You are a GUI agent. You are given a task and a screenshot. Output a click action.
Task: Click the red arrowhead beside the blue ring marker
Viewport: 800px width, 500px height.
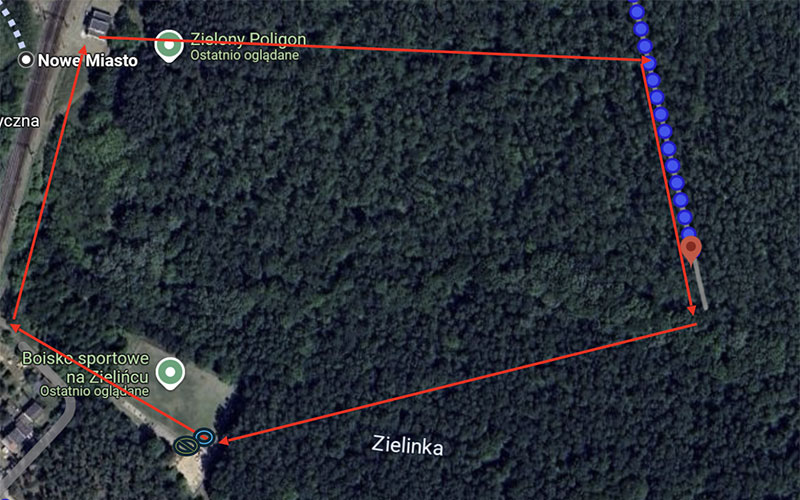coord(223,440)
